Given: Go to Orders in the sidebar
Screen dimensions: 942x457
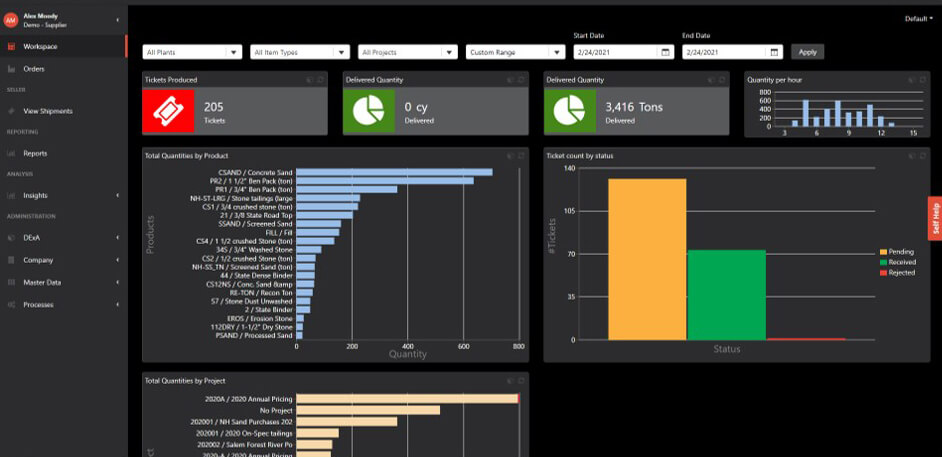Looking at the screenshot, I should [34, 69].
